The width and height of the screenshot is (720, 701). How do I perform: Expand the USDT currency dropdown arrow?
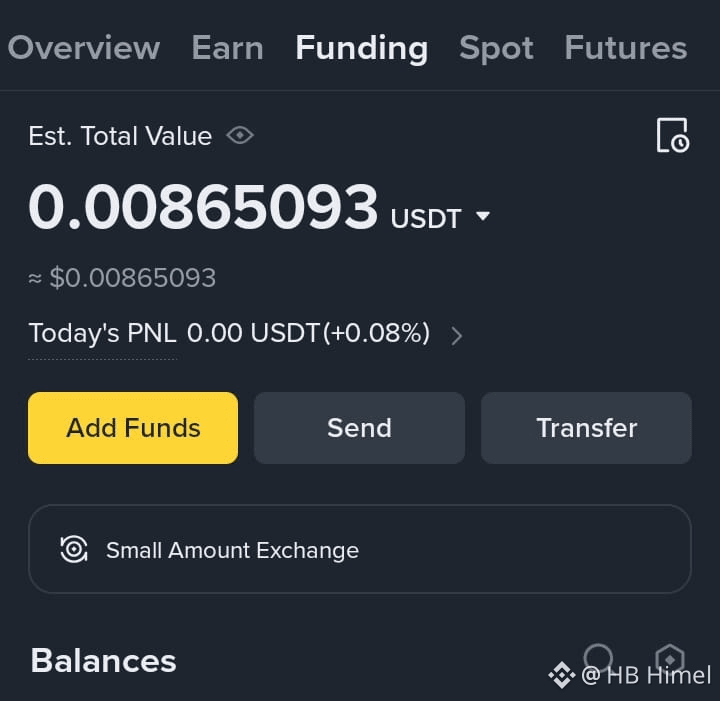pyautogui.click(x=483, y=215)
